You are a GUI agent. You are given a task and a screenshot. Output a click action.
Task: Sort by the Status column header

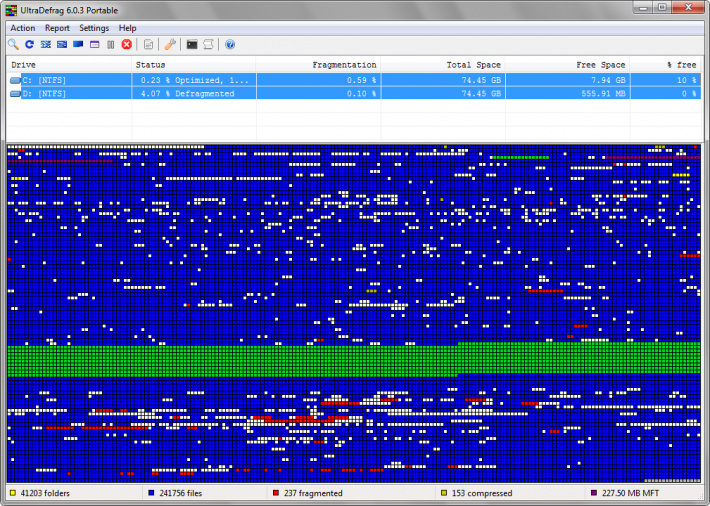194,65
